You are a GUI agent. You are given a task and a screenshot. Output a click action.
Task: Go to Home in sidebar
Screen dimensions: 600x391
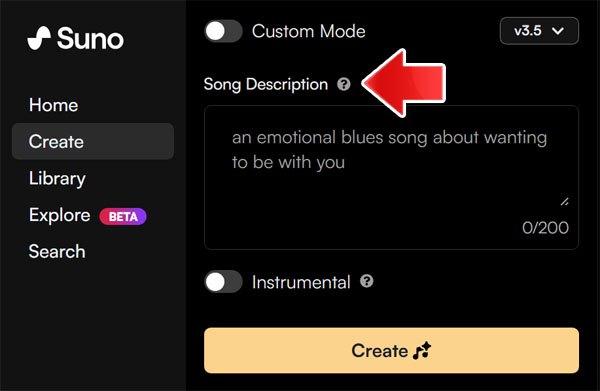[54, 105]
